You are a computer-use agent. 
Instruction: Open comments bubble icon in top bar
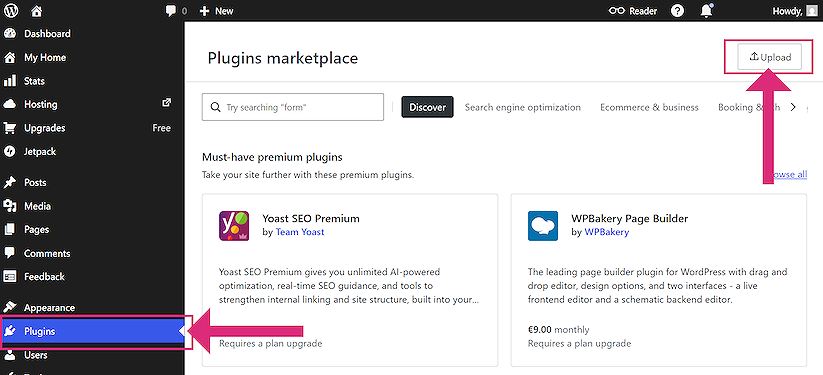click(x=171, y=11)
